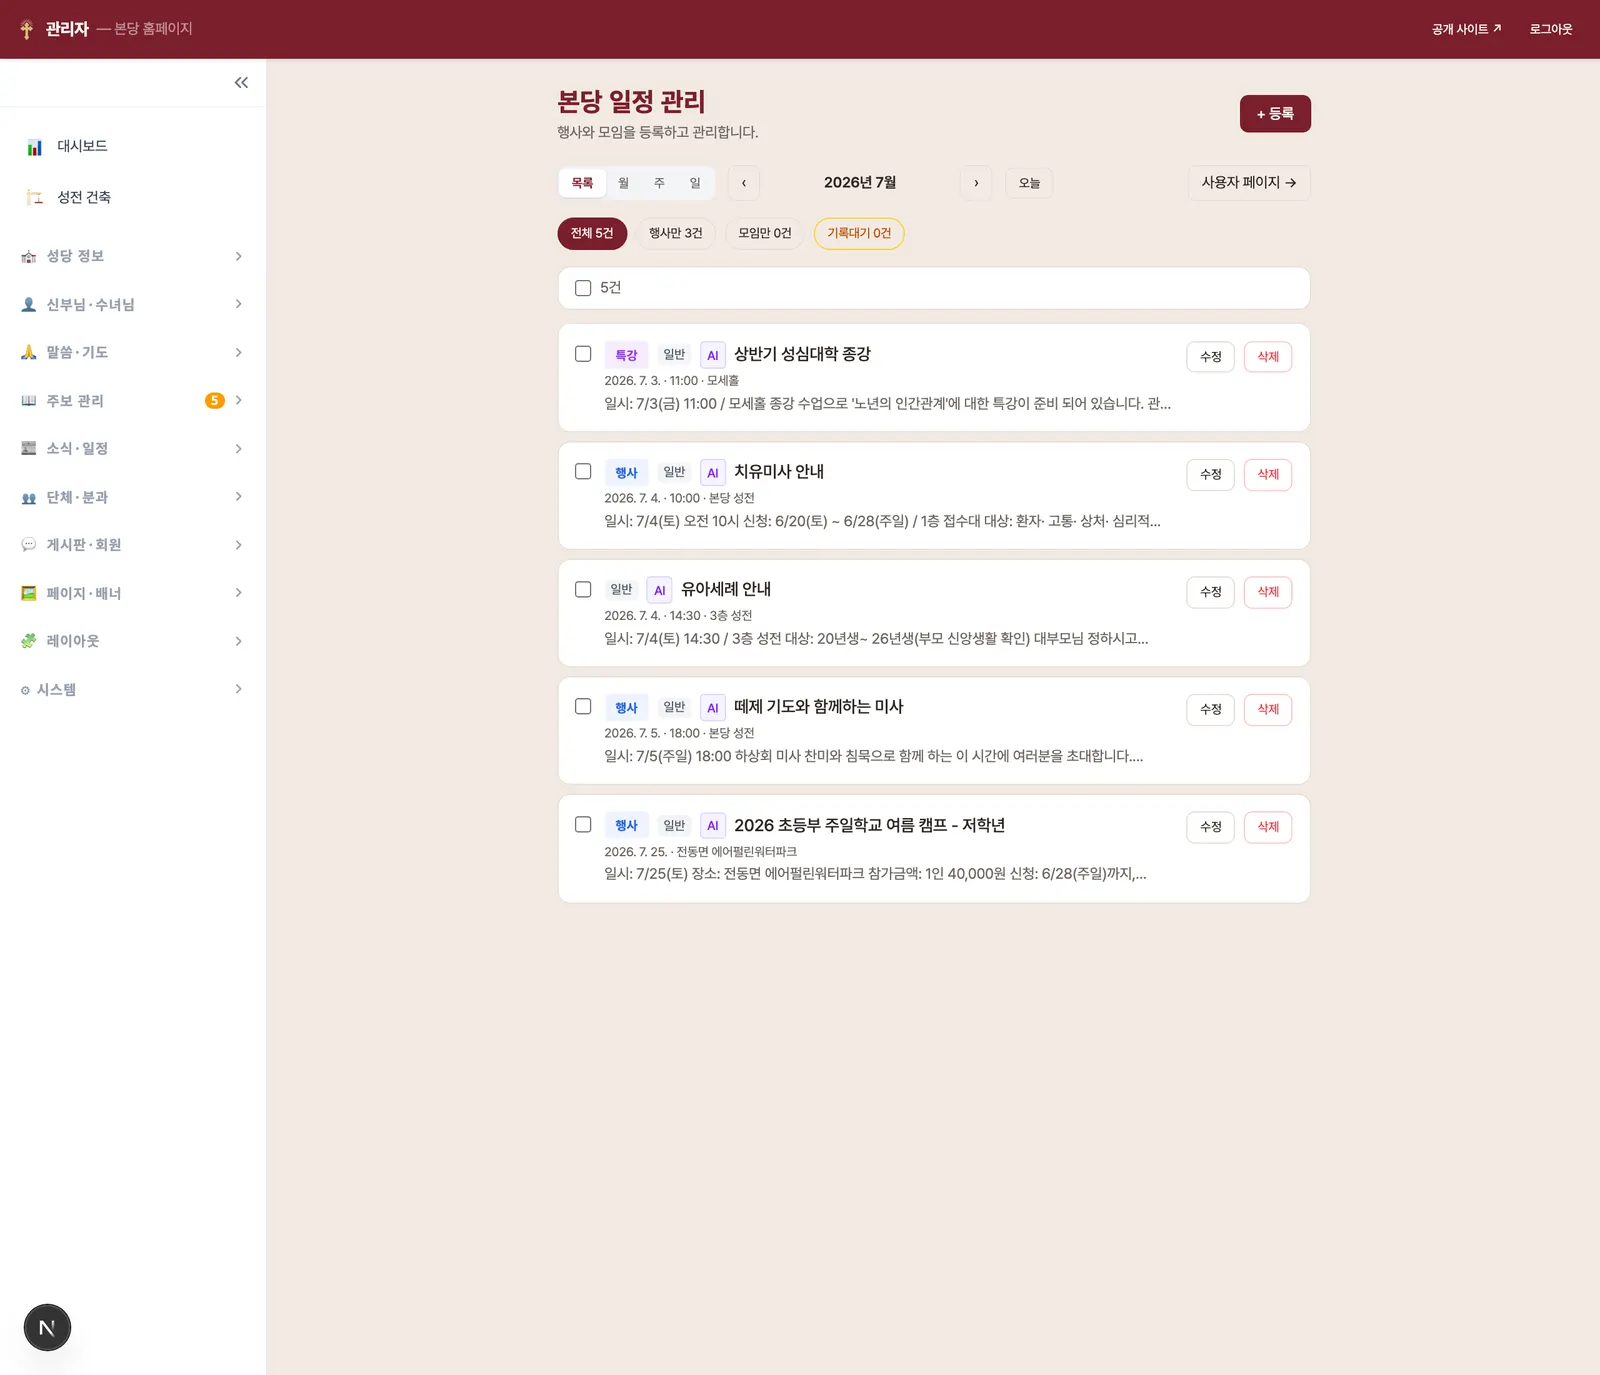Click the 소식·일정 newspaper icon
Image resolution: width=1600 pixels, height=1375 pixels.
[x=29, y=449]
